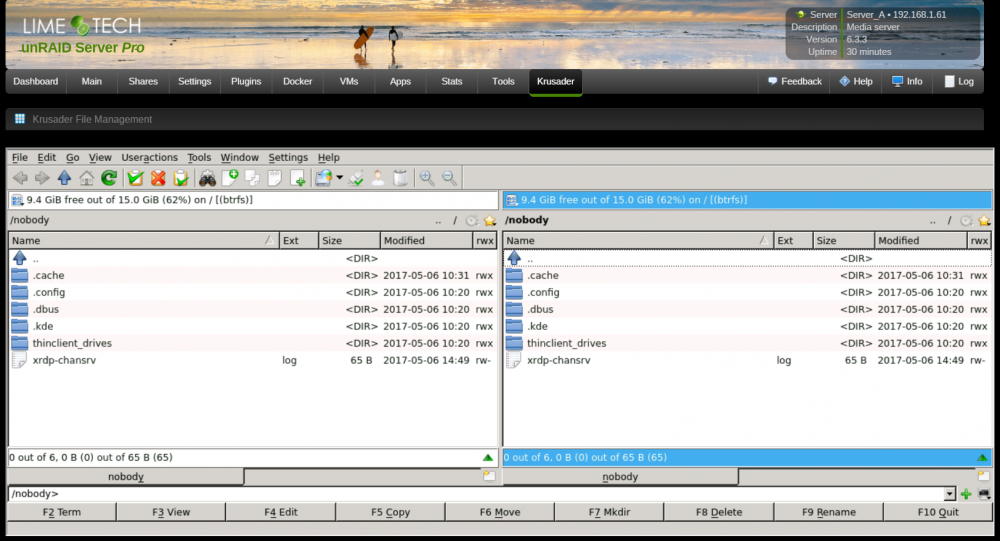Screen dimensions: 1000x541
Task: Sort right panel by Modified column header
Action: click(920, 241)
